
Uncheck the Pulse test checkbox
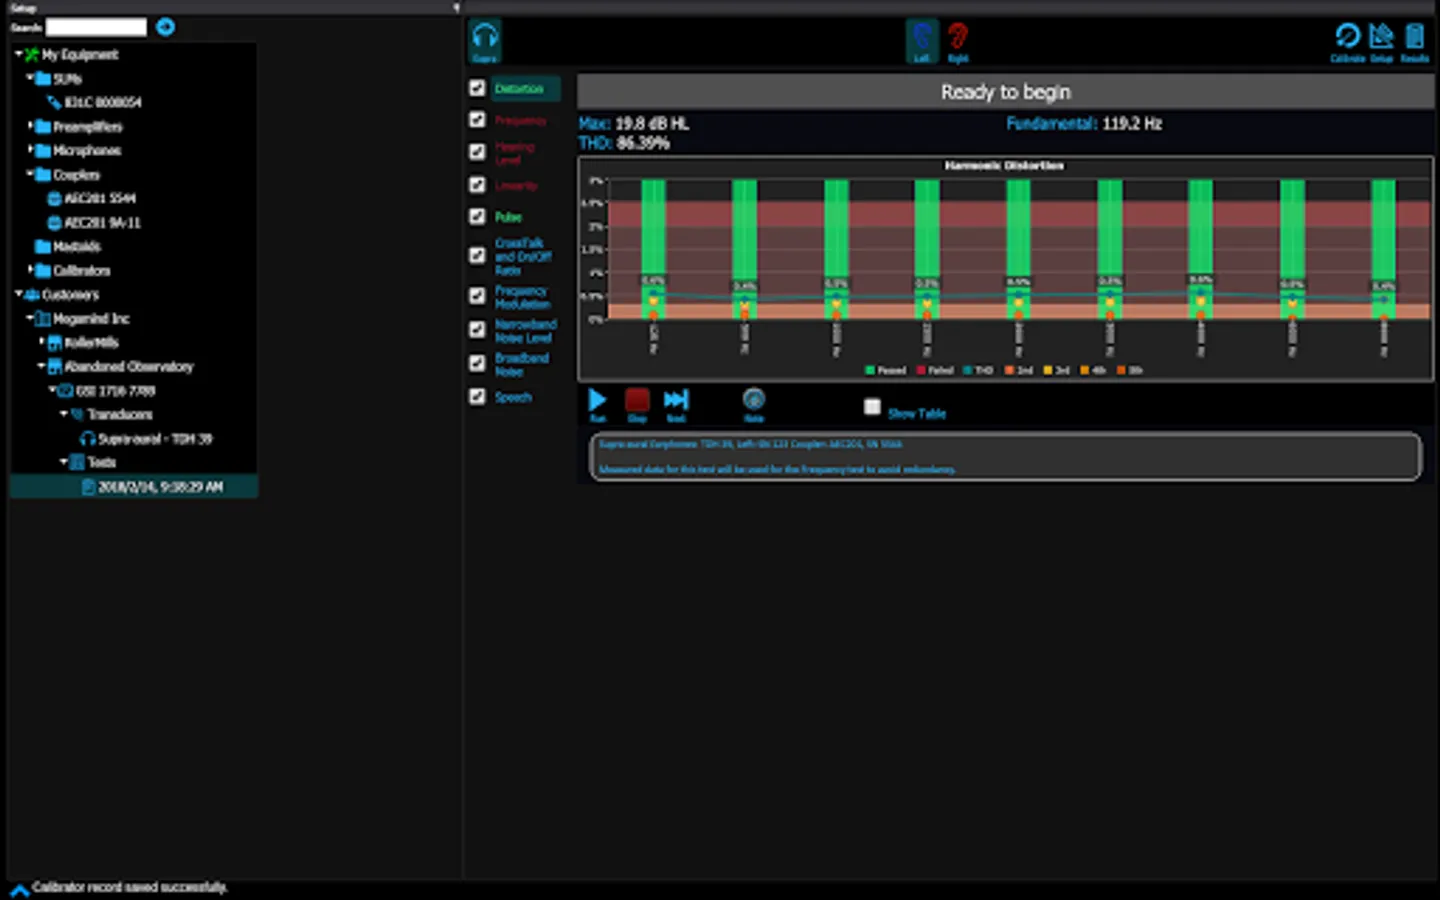pos(478,216)
